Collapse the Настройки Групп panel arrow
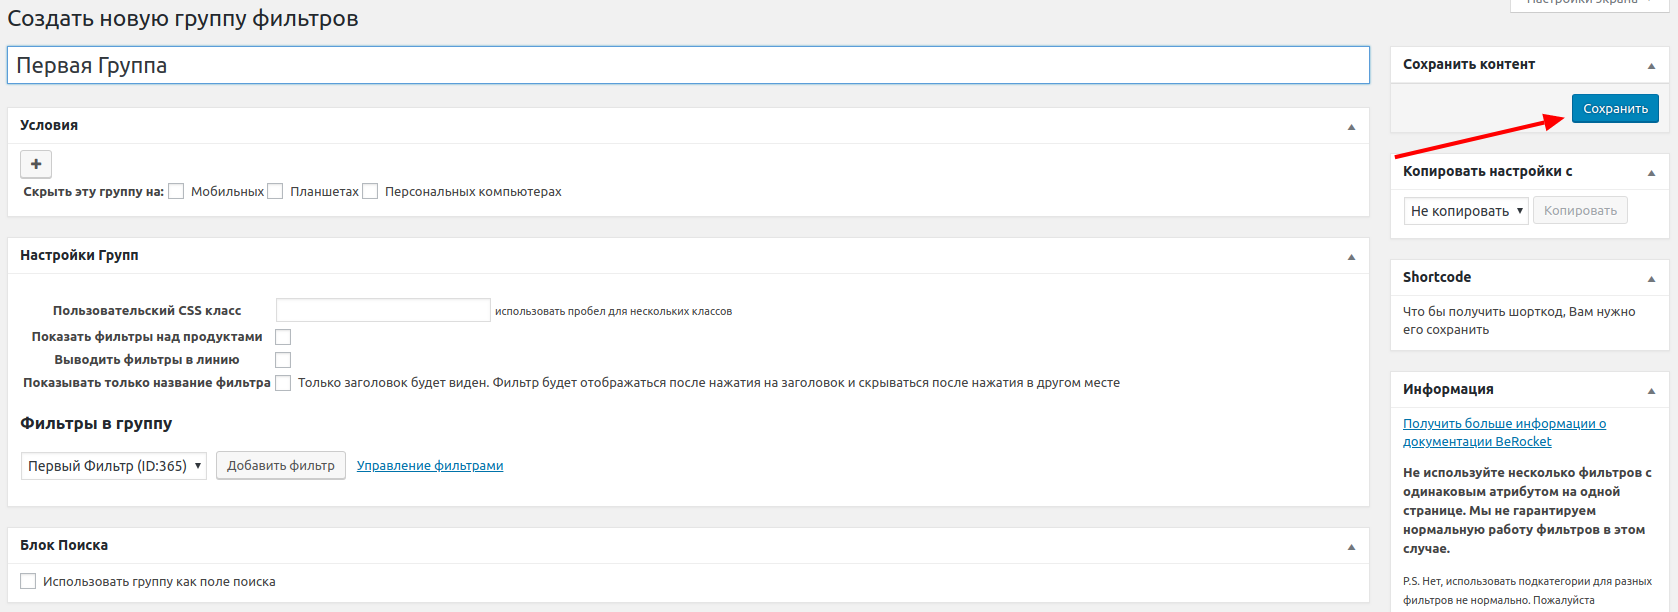This screenshot has height=612, width=1678. pyautogui.click(x=1351, y=257)
